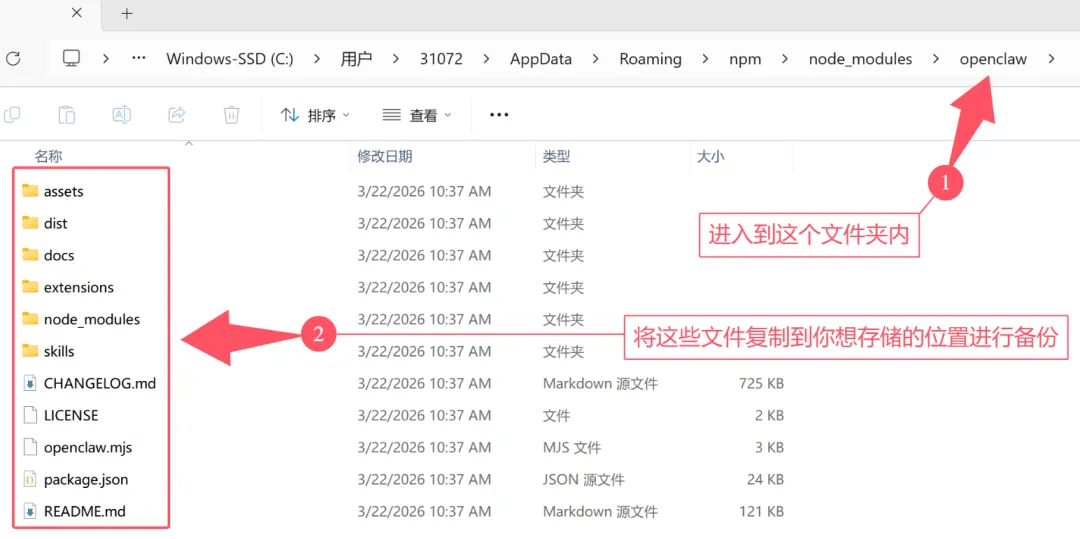Viewport: 1080px width, 539px height.
Task: Click assets row's modified date
Action: (424, 191)
